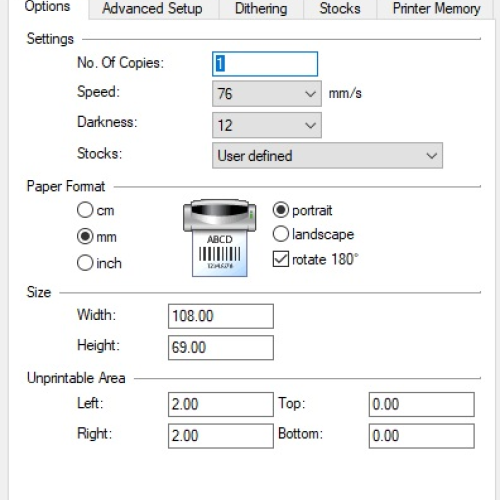This screenshot has height=500, width=500.
Task: Click the Top unprintable area field
Action: pyautogui.click(x=422, y=404)
